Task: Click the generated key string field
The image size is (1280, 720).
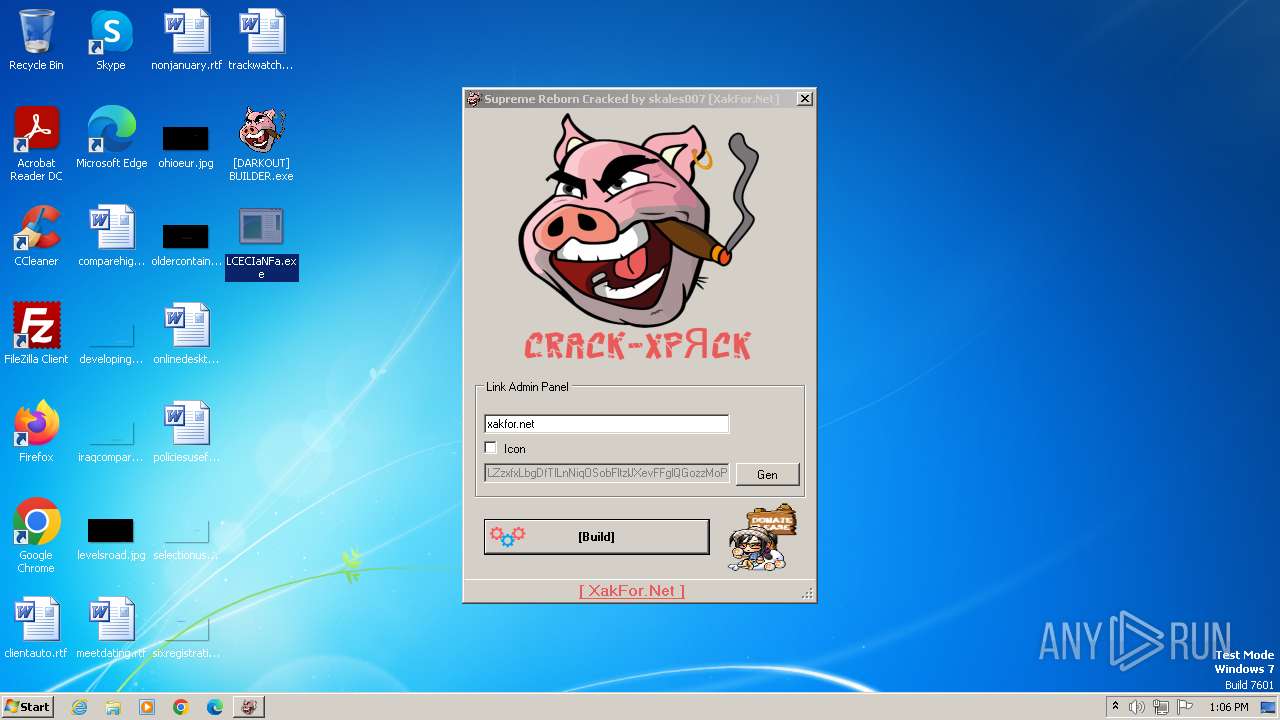Action: tap(607, 473)
